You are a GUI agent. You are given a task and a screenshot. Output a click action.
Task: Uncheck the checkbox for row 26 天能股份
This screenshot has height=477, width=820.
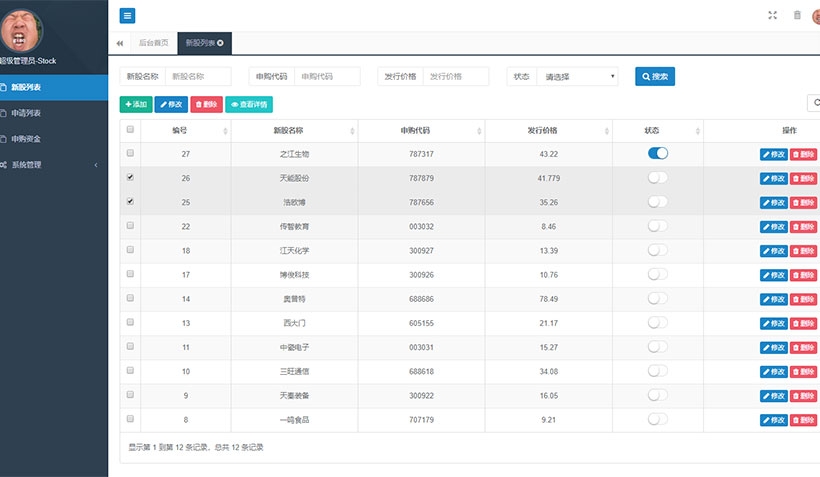click(x=130, y=177)
